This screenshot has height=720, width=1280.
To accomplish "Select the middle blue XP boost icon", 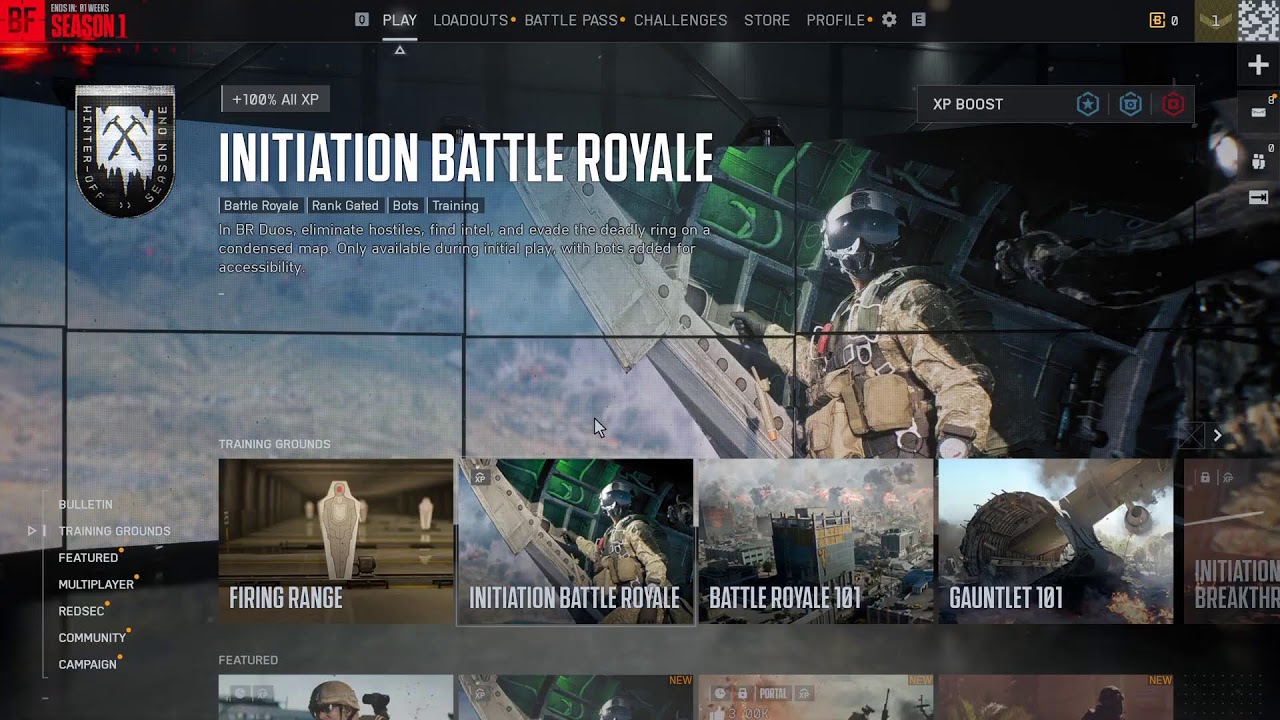I will (1131, 104).
